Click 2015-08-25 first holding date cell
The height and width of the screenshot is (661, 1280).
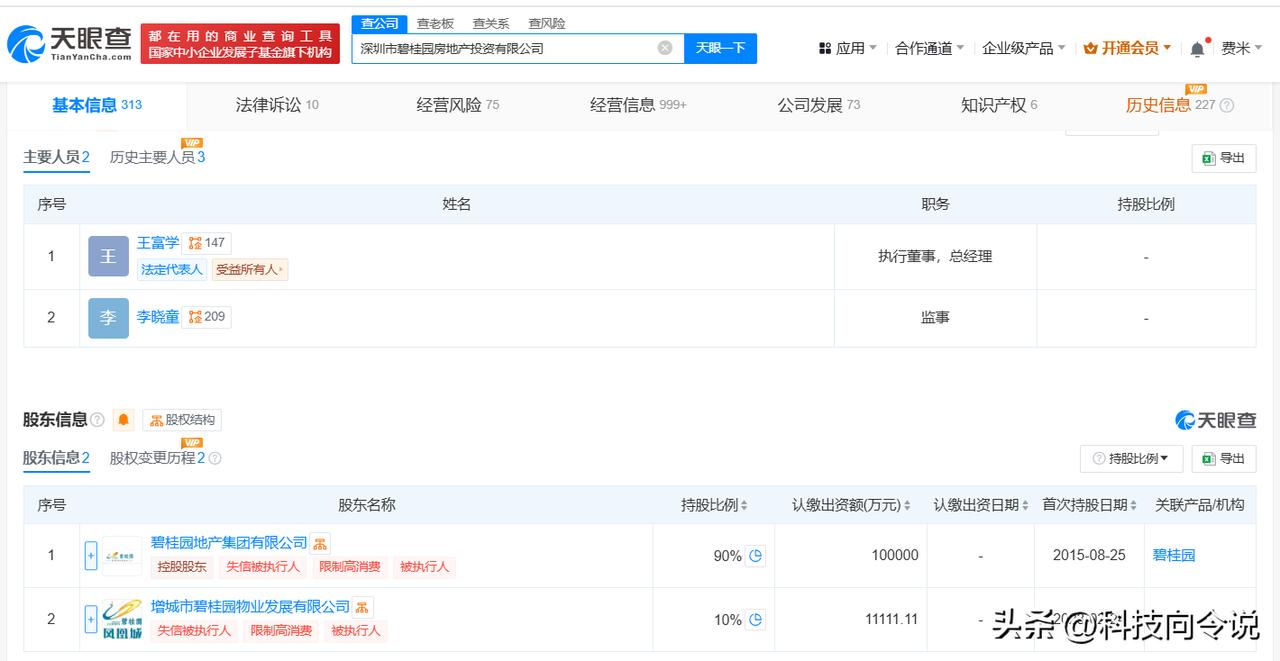point(1089,555)
